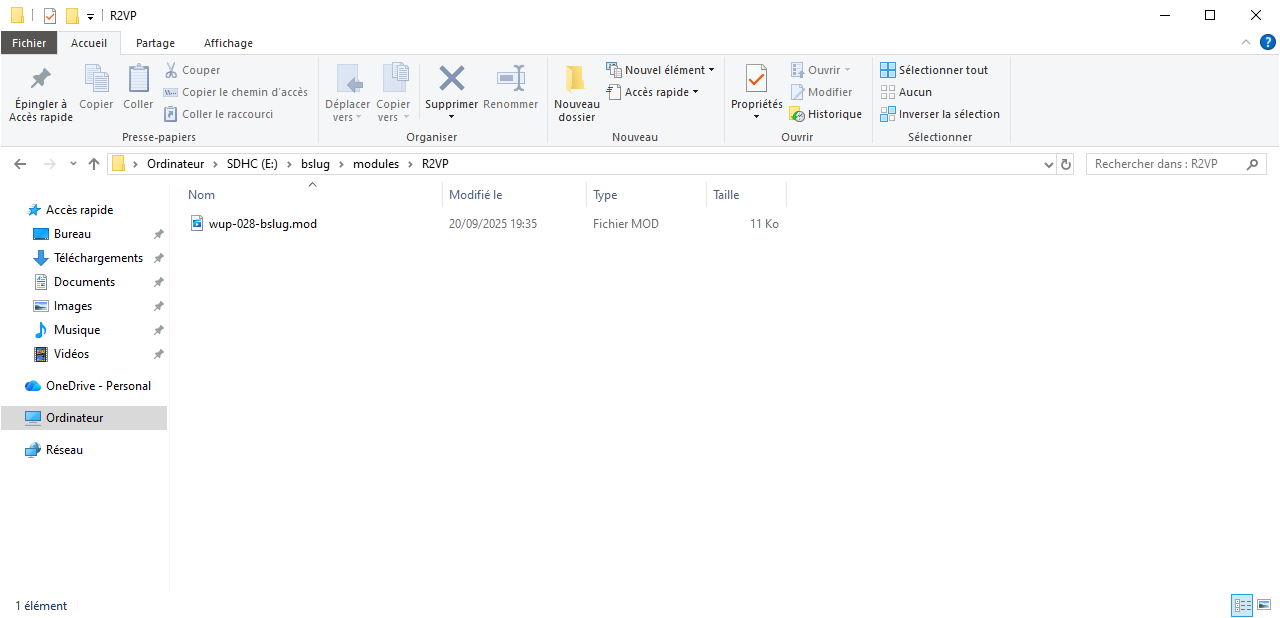Image resolution: width=1280 pixels, height=618 pixels.
Task: Go up one level with up arrow
Action: coord(94,163)
